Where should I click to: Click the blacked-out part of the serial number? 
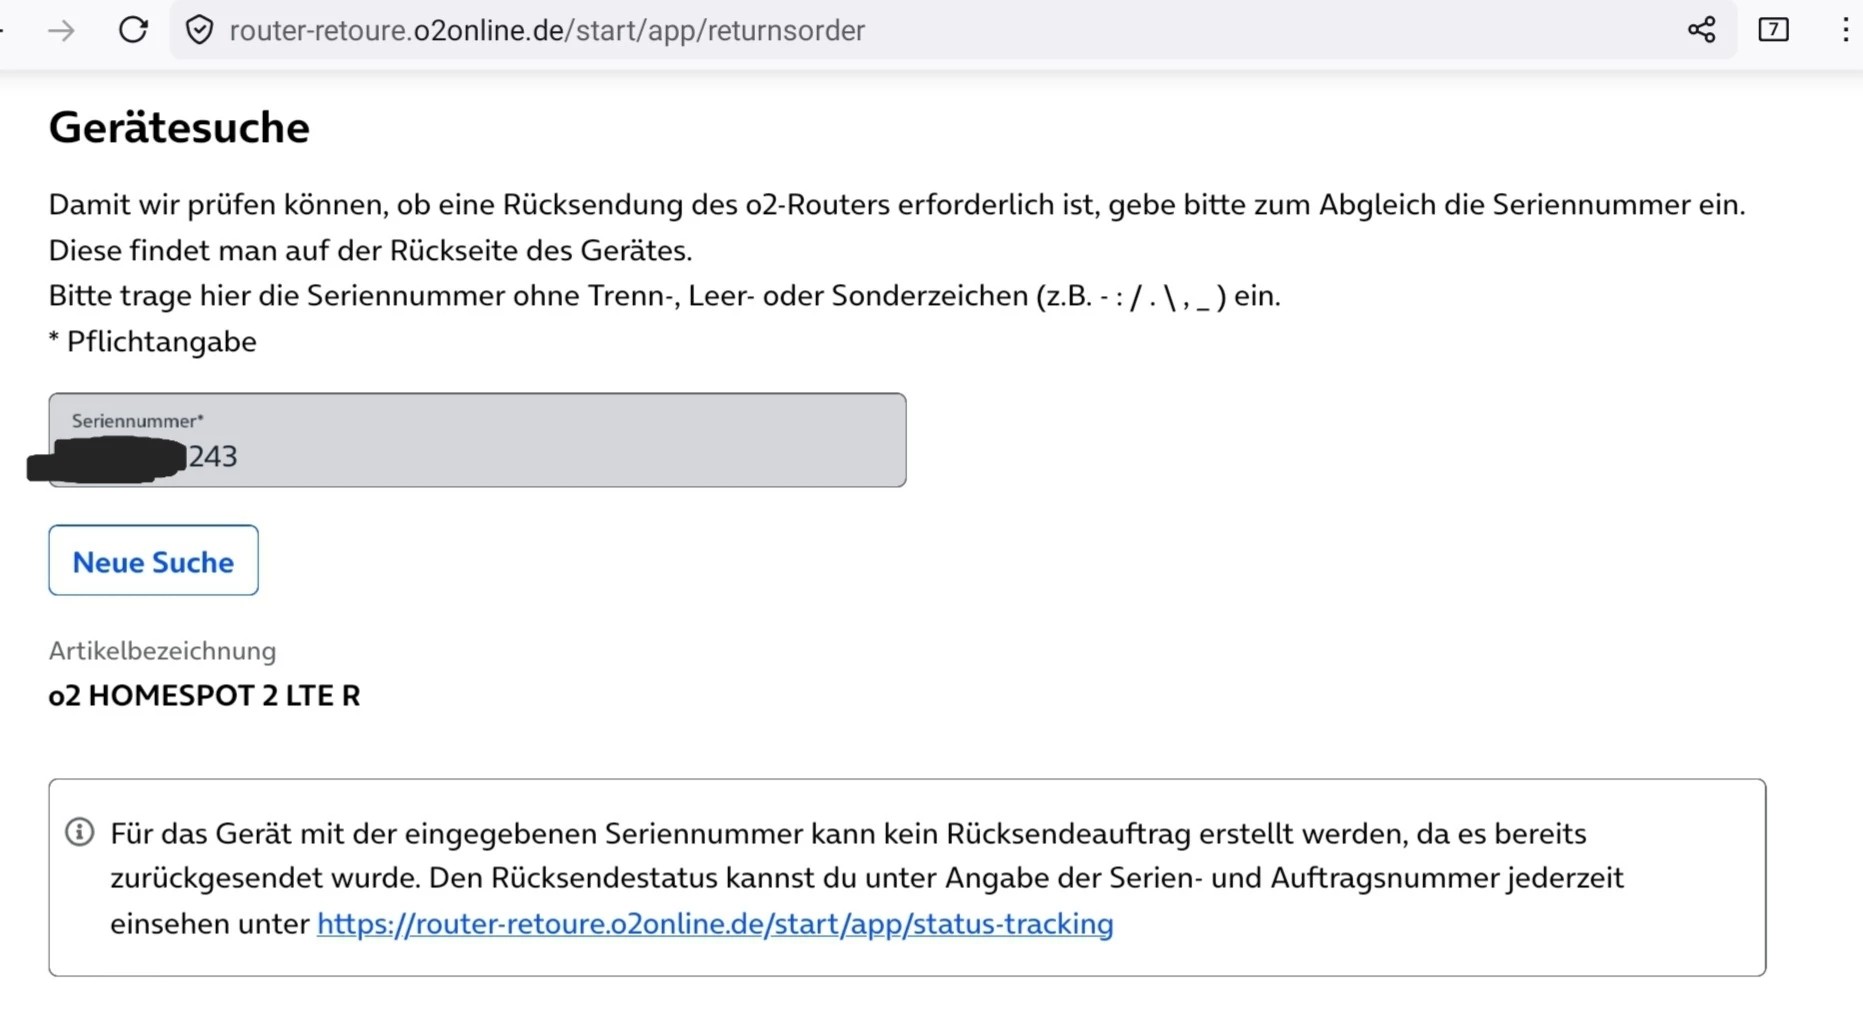pos(110,460)
